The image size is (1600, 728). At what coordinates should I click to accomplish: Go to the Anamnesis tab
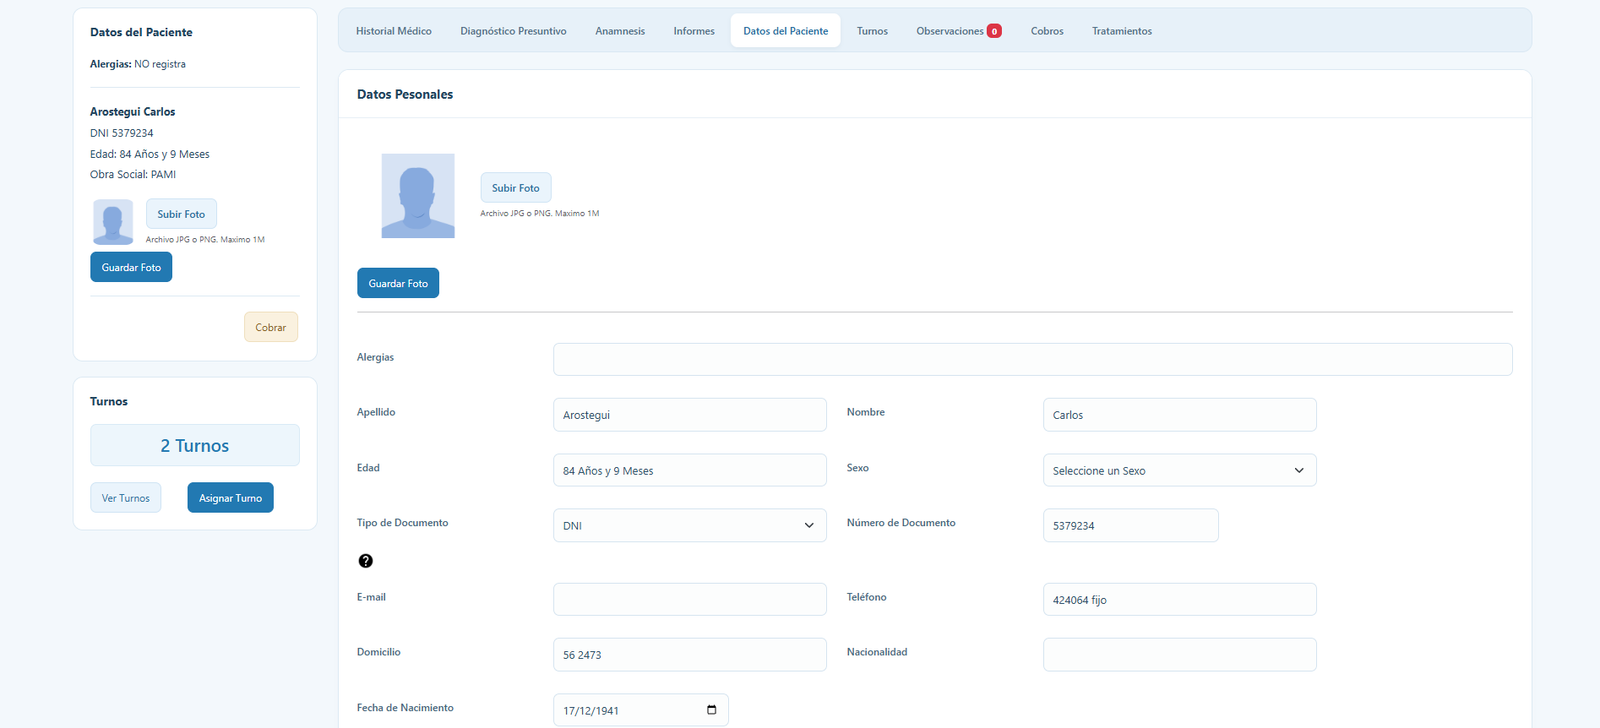coord(620,31)
